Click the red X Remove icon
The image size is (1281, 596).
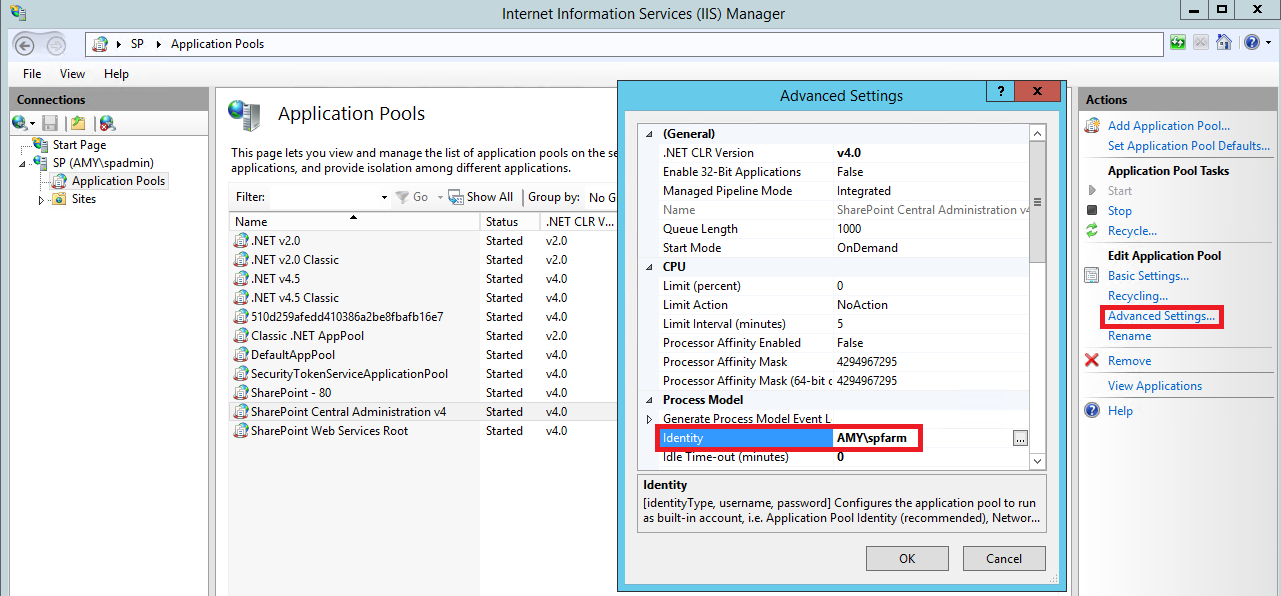(x=1092, y=361)
